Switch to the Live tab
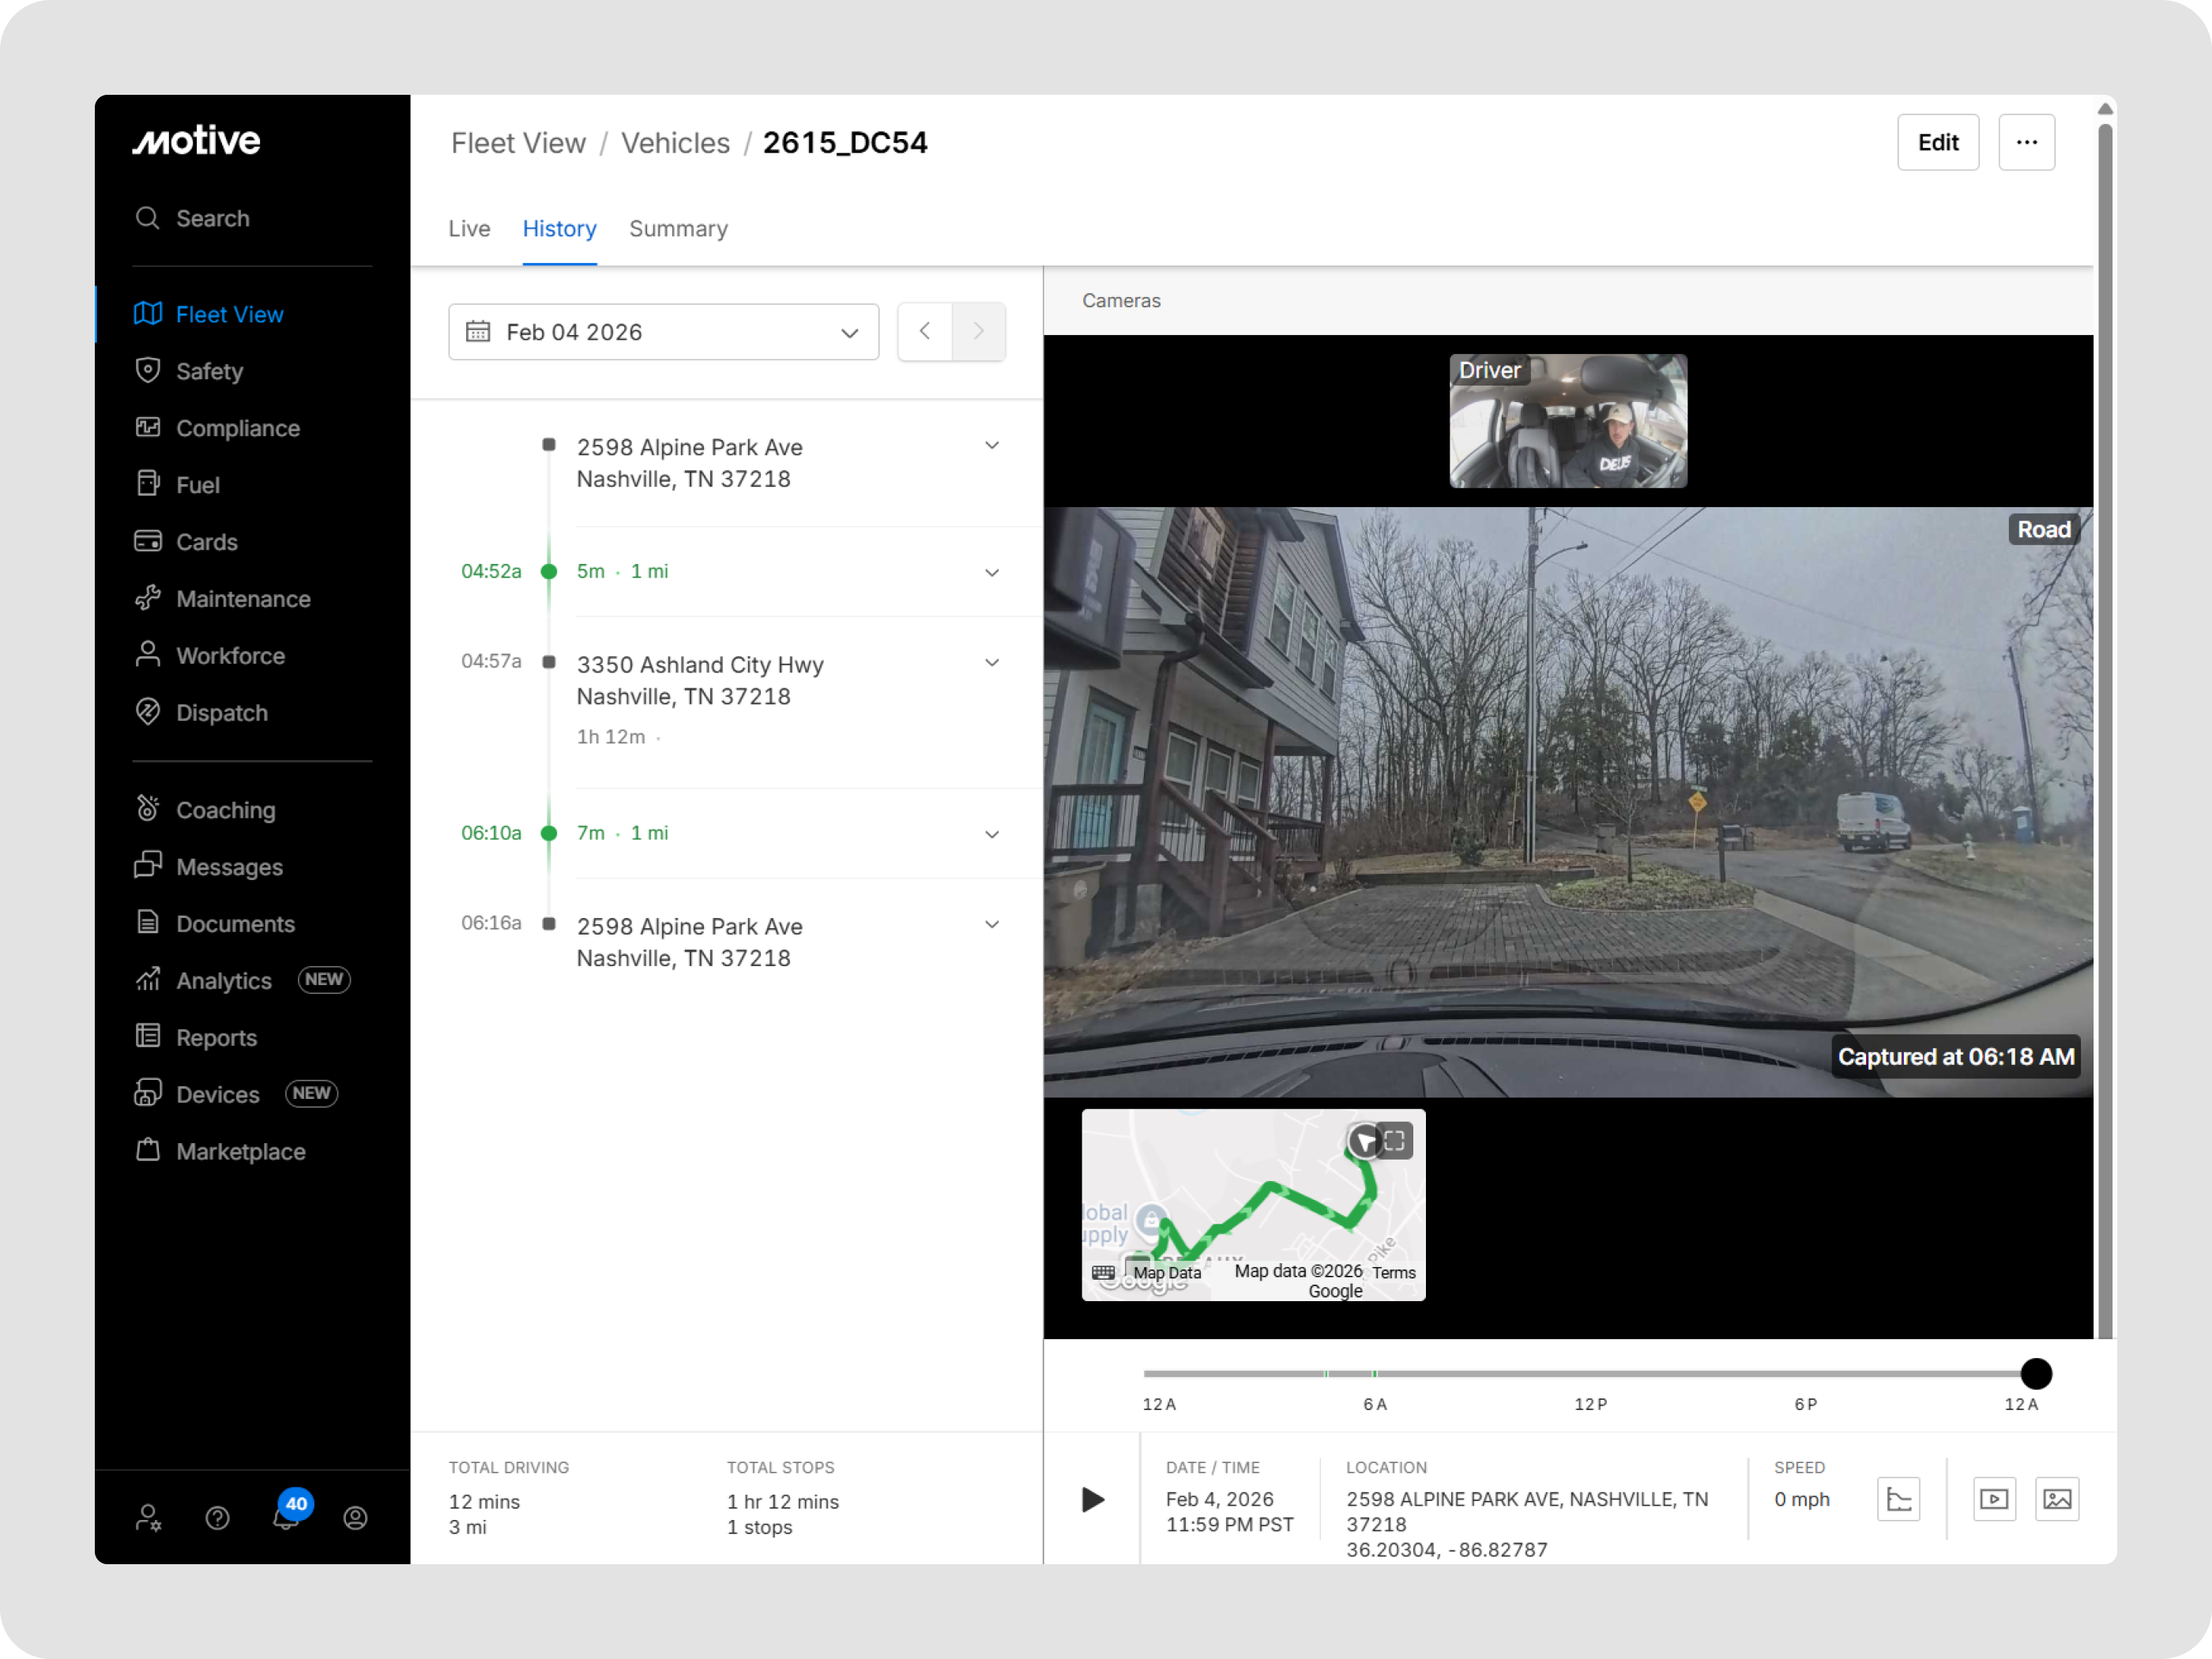Screen dimensions: 2212x1659 coord(469,229)
